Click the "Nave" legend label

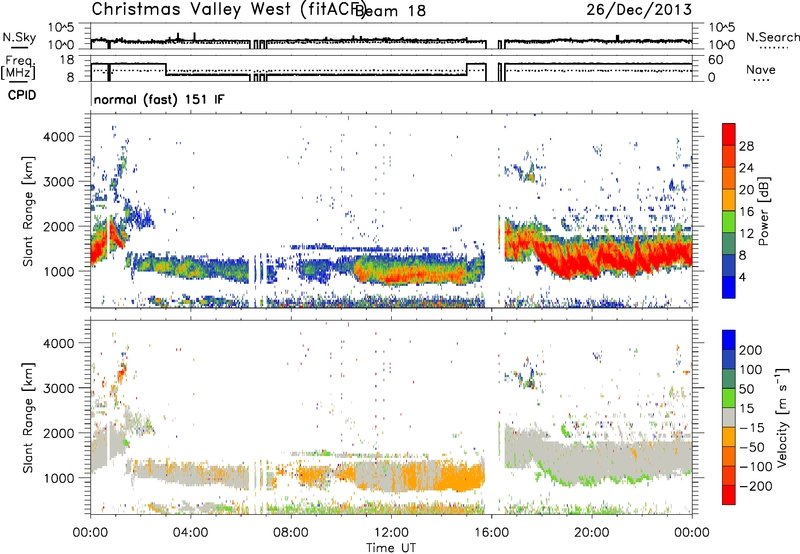coord(761,70)
